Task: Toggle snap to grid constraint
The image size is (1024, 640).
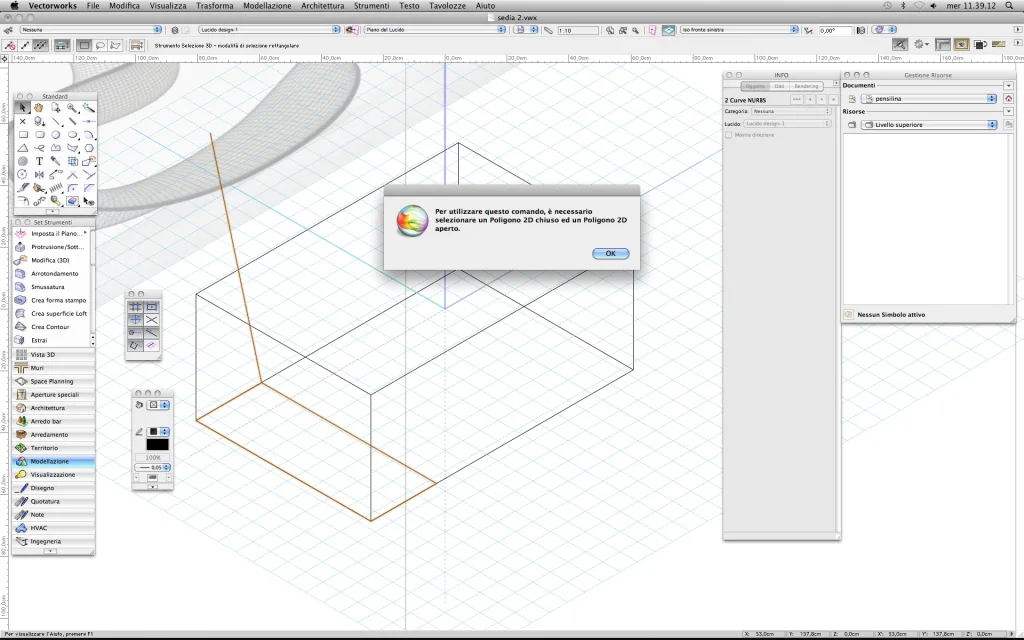Action: [135, 307]
